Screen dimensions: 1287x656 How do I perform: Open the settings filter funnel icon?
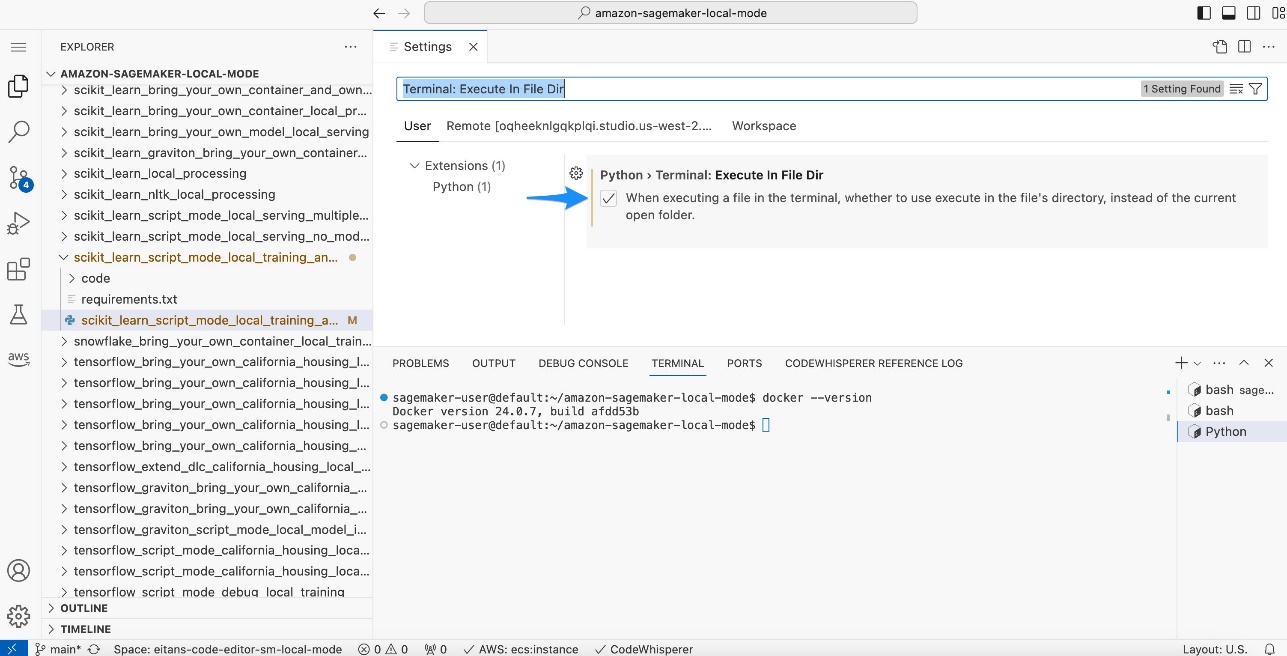pos(1256,89)
